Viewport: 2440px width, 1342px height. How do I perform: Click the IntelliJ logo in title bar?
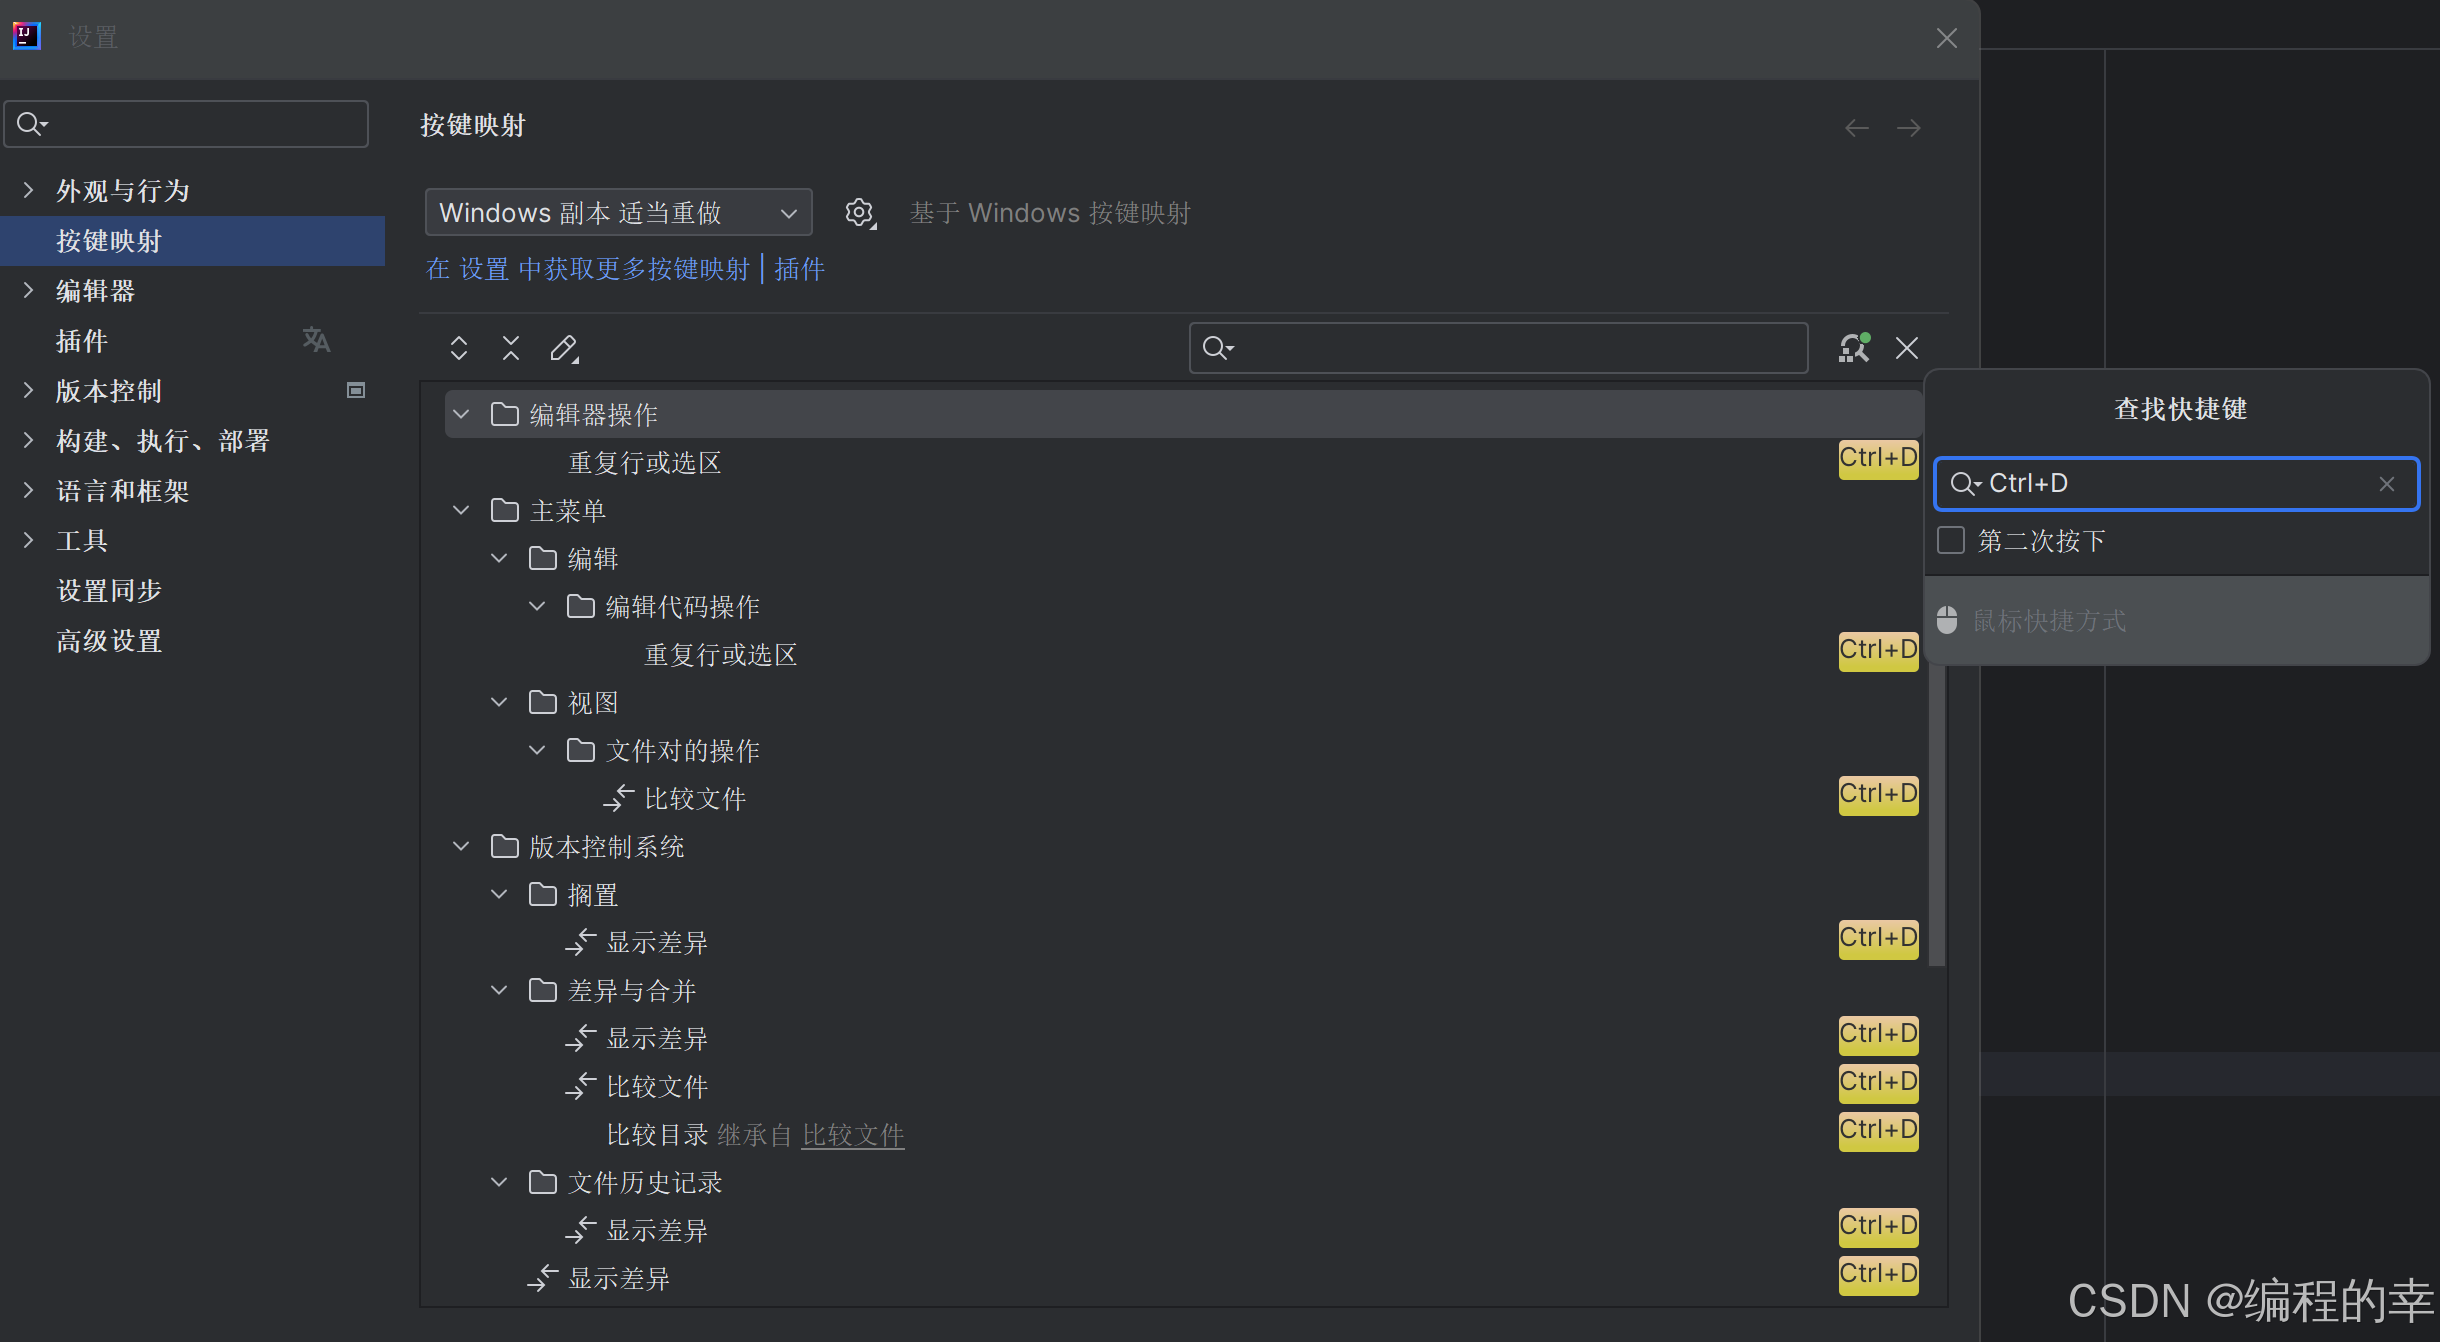coord(27,36)
